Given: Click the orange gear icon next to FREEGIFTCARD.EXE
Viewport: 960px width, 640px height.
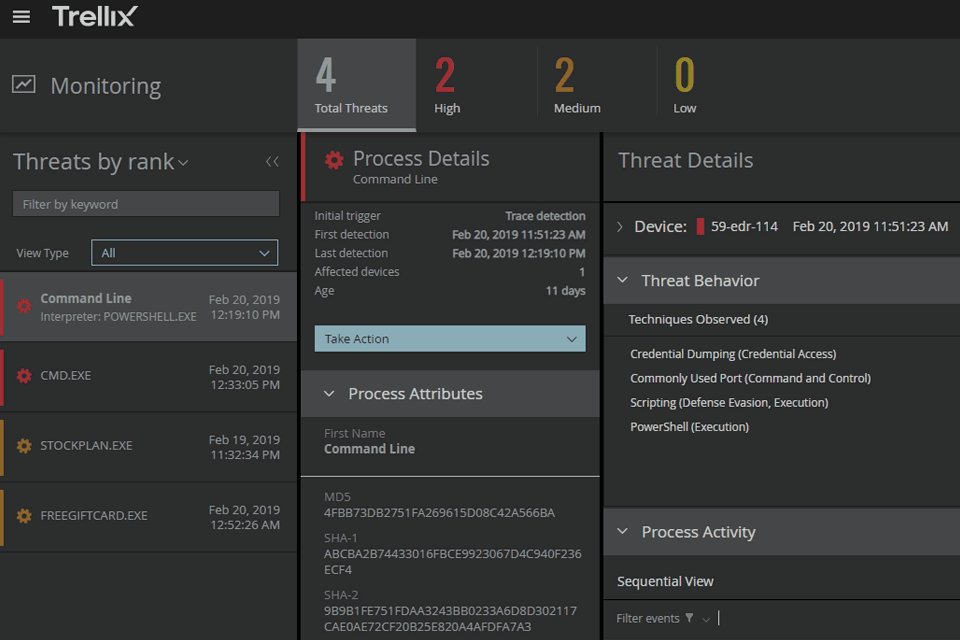Looking at the screenshot, I should coord(24,516).
